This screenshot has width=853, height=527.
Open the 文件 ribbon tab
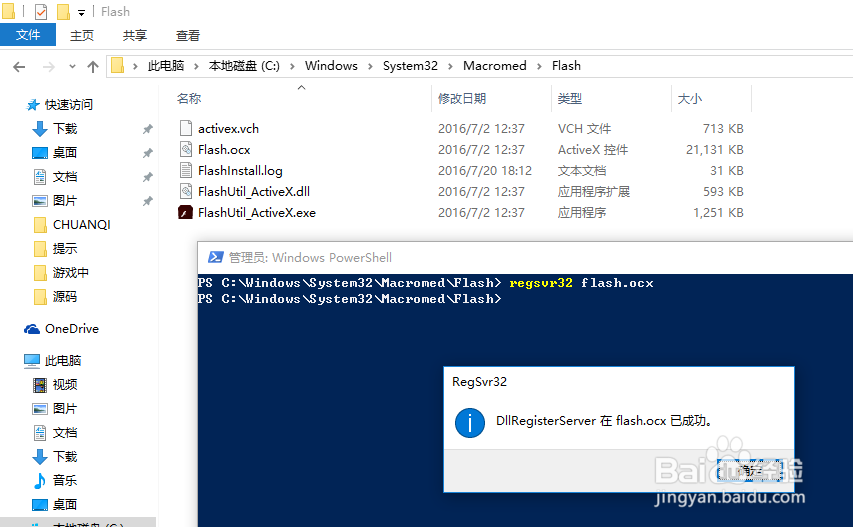[28, 35]
